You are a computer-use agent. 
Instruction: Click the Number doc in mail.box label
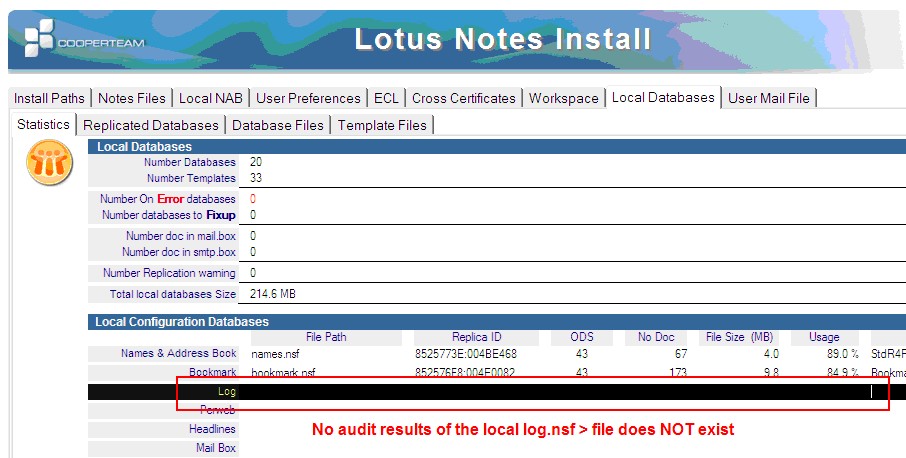(181, 236)
